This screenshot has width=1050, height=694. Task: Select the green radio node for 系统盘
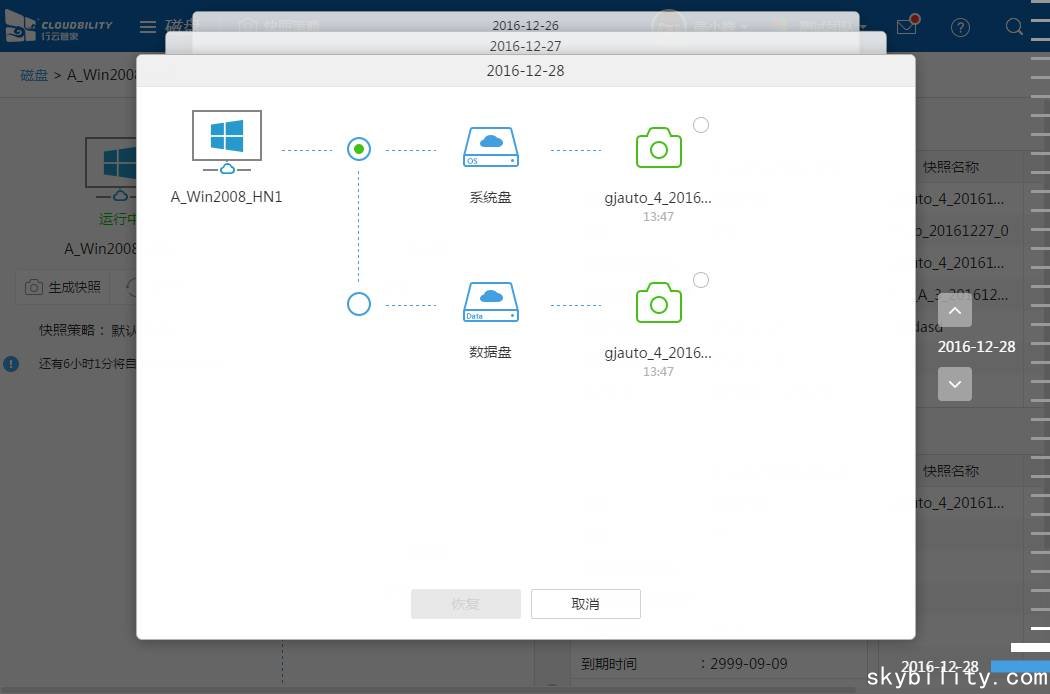[359, 149]
